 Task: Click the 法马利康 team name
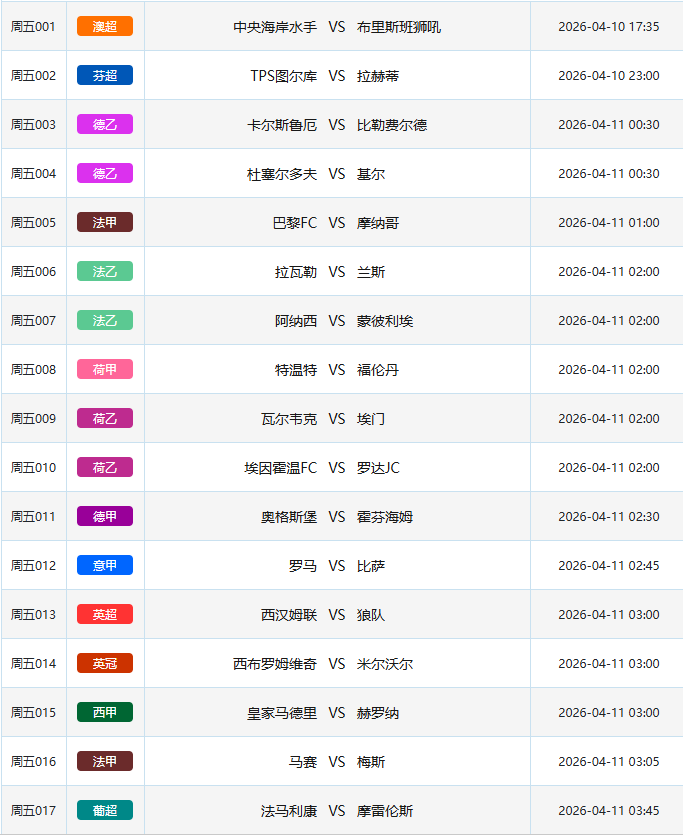[x=289, y=811]
